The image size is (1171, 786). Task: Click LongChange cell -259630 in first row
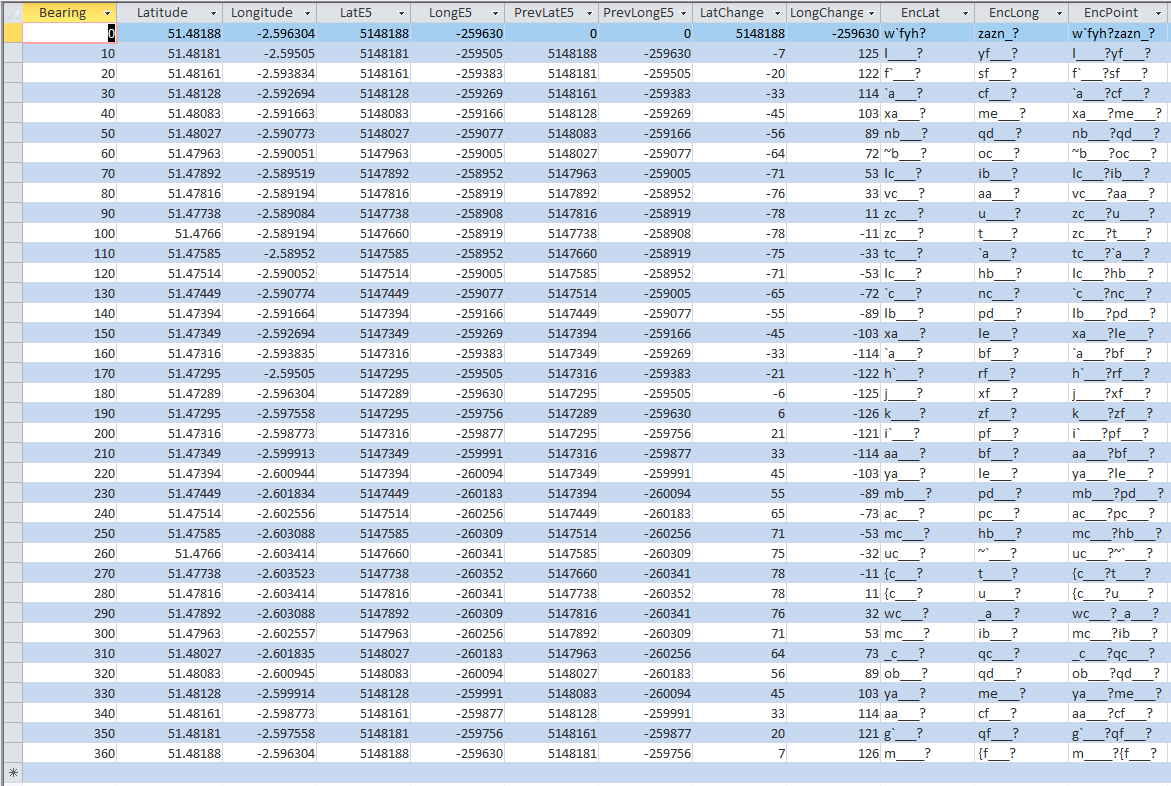pos(834,33)
